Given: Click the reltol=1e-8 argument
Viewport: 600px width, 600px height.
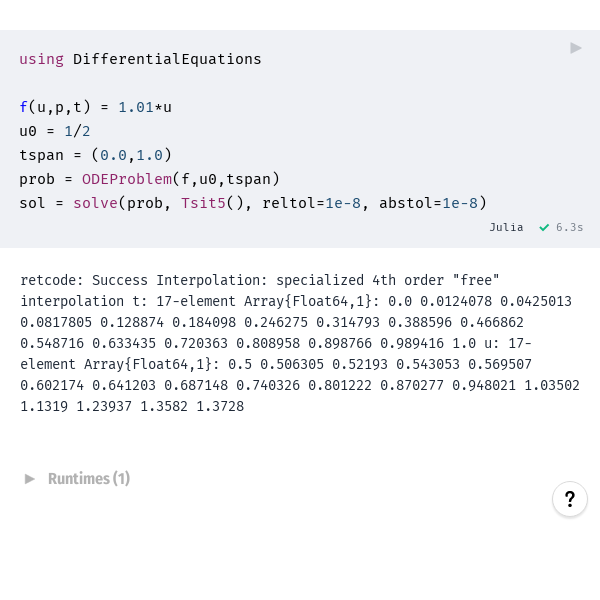Looking at the screenshot, I should [311, 203].
